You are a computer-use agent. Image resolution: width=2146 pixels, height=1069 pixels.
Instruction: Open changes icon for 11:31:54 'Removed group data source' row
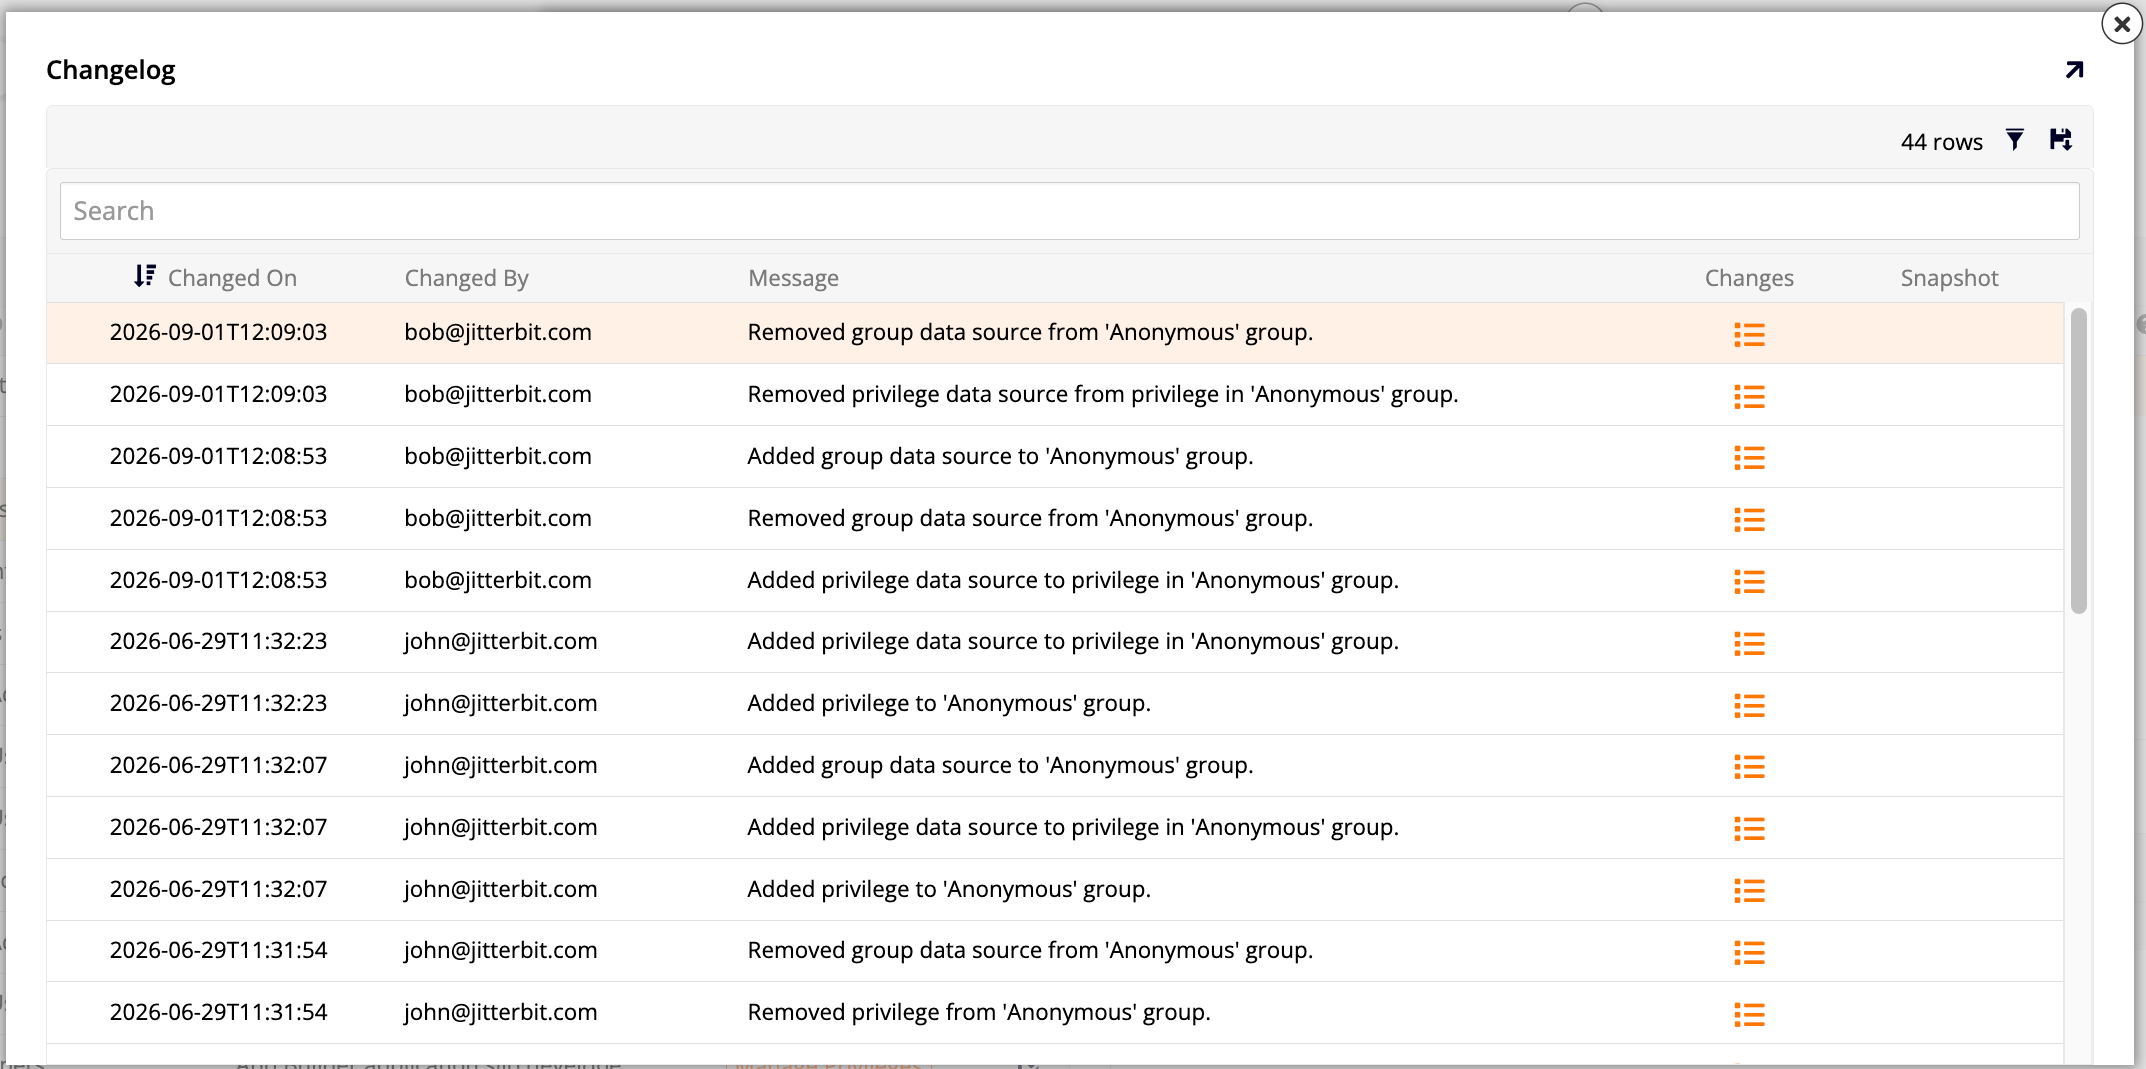pos(1749,952)
